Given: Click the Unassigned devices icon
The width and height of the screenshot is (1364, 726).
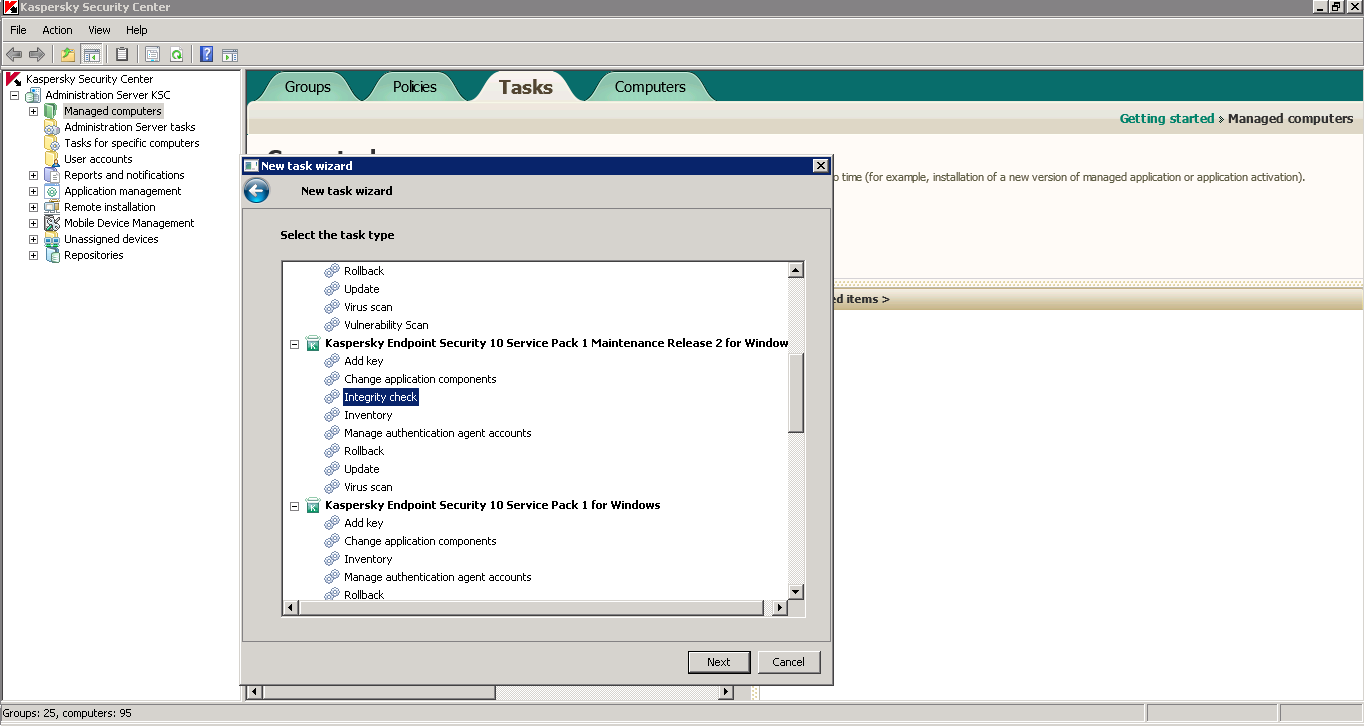Looking at the screenshot, I should coord(52,239).
